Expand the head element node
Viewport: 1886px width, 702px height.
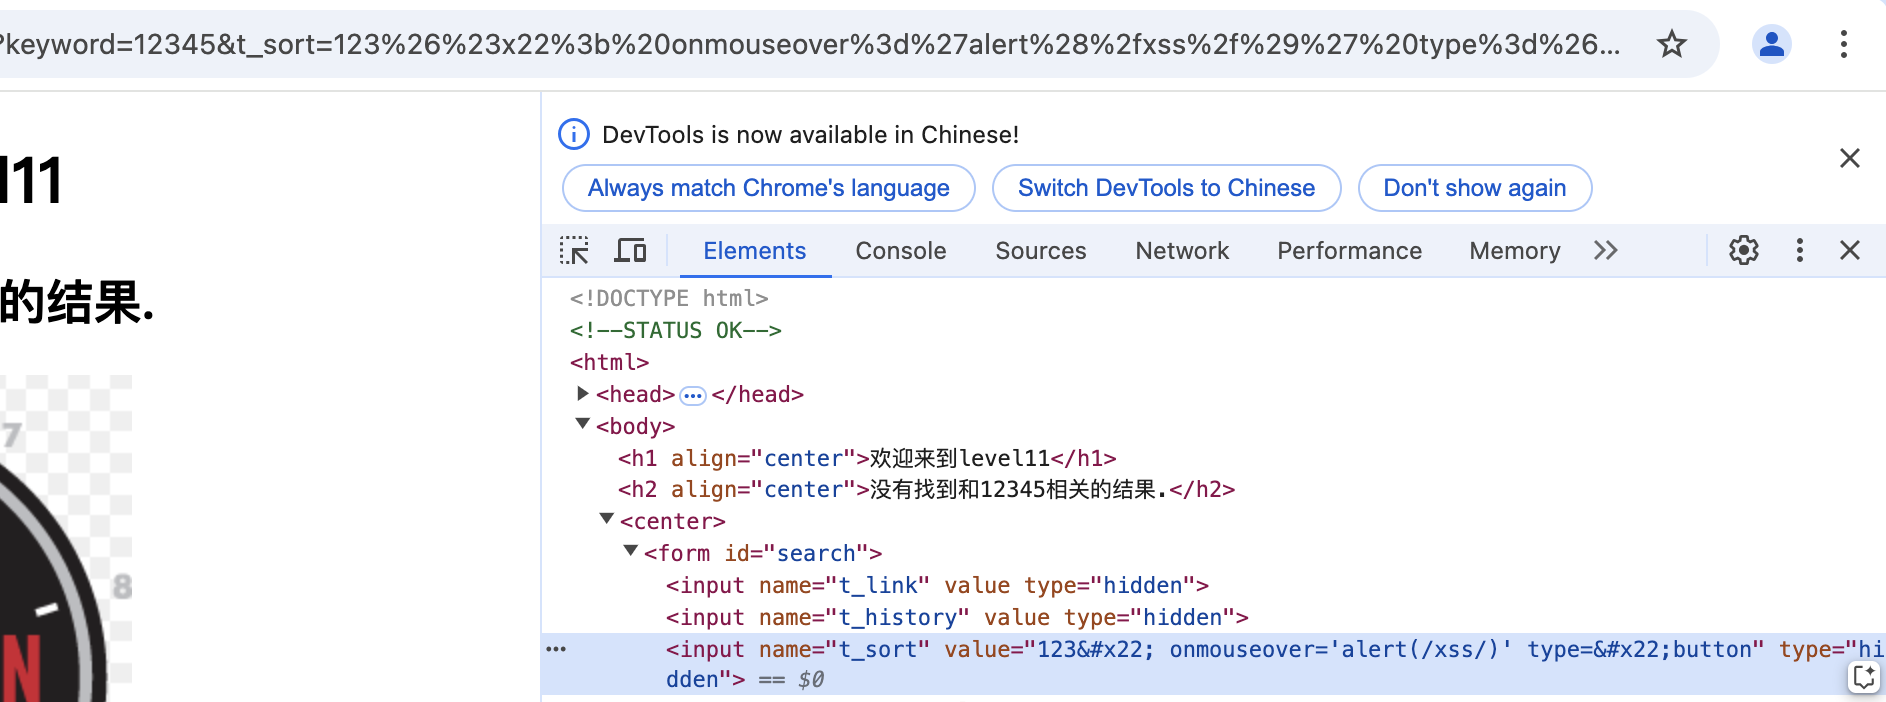point(582,394)
